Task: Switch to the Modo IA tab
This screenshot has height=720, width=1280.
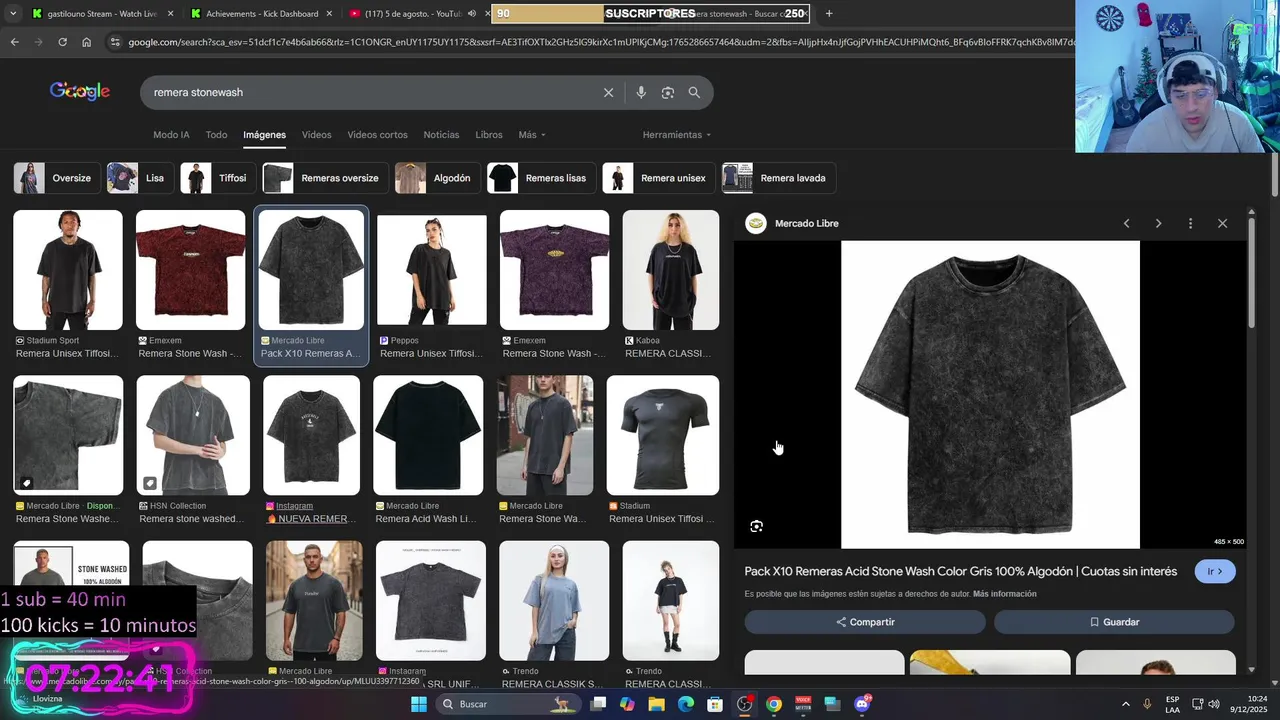Action: point(171,135)
